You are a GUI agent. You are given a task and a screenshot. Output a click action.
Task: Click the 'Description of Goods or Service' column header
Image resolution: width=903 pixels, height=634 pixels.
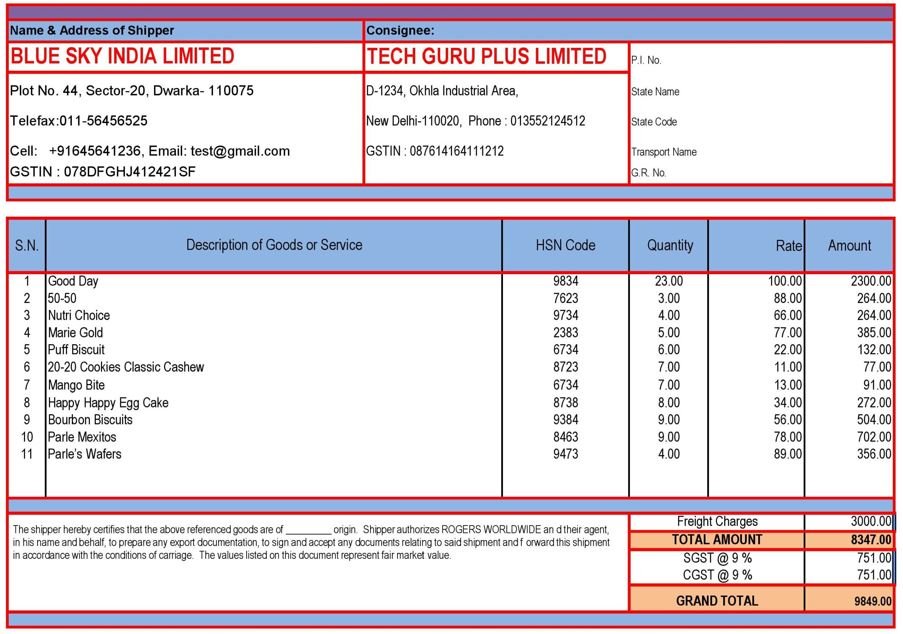274,245
